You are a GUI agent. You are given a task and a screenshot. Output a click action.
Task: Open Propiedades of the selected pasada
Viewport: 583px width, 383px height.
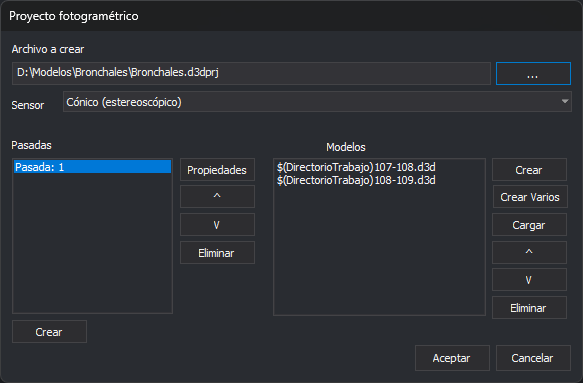pyautogui.click(x=217, y=170)
